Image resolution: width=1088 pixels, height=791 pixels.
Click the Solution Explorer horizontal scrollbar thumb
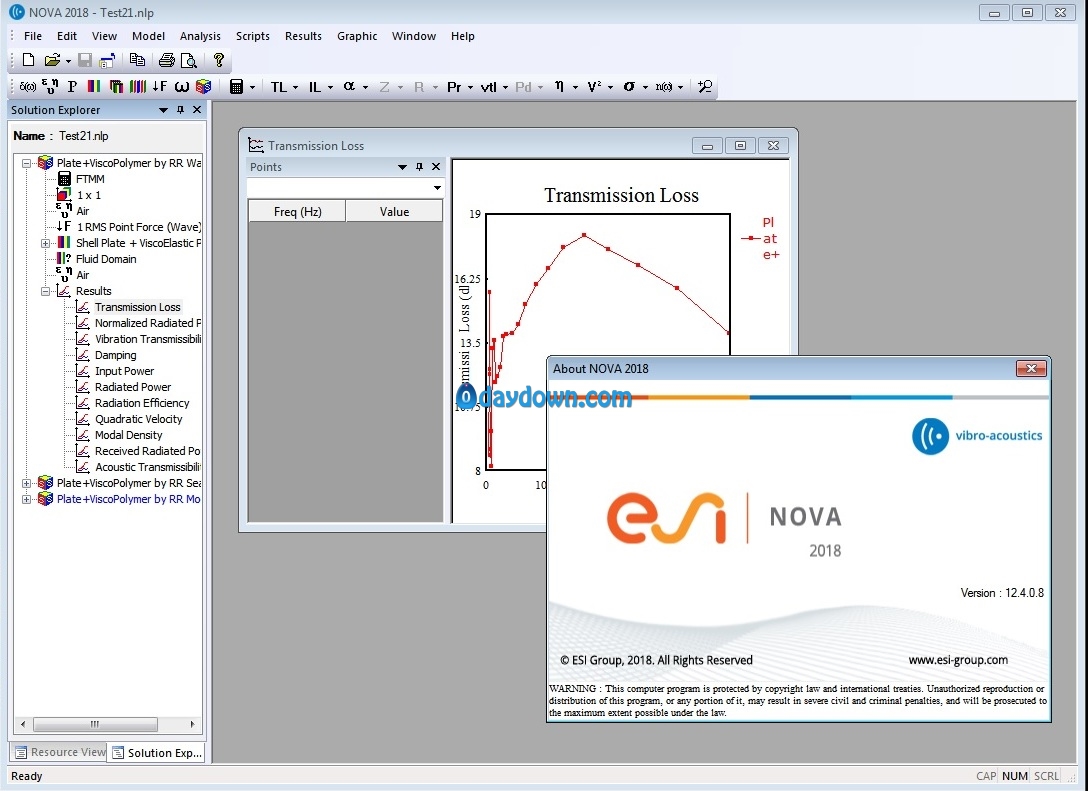click(x=95, y=724)
